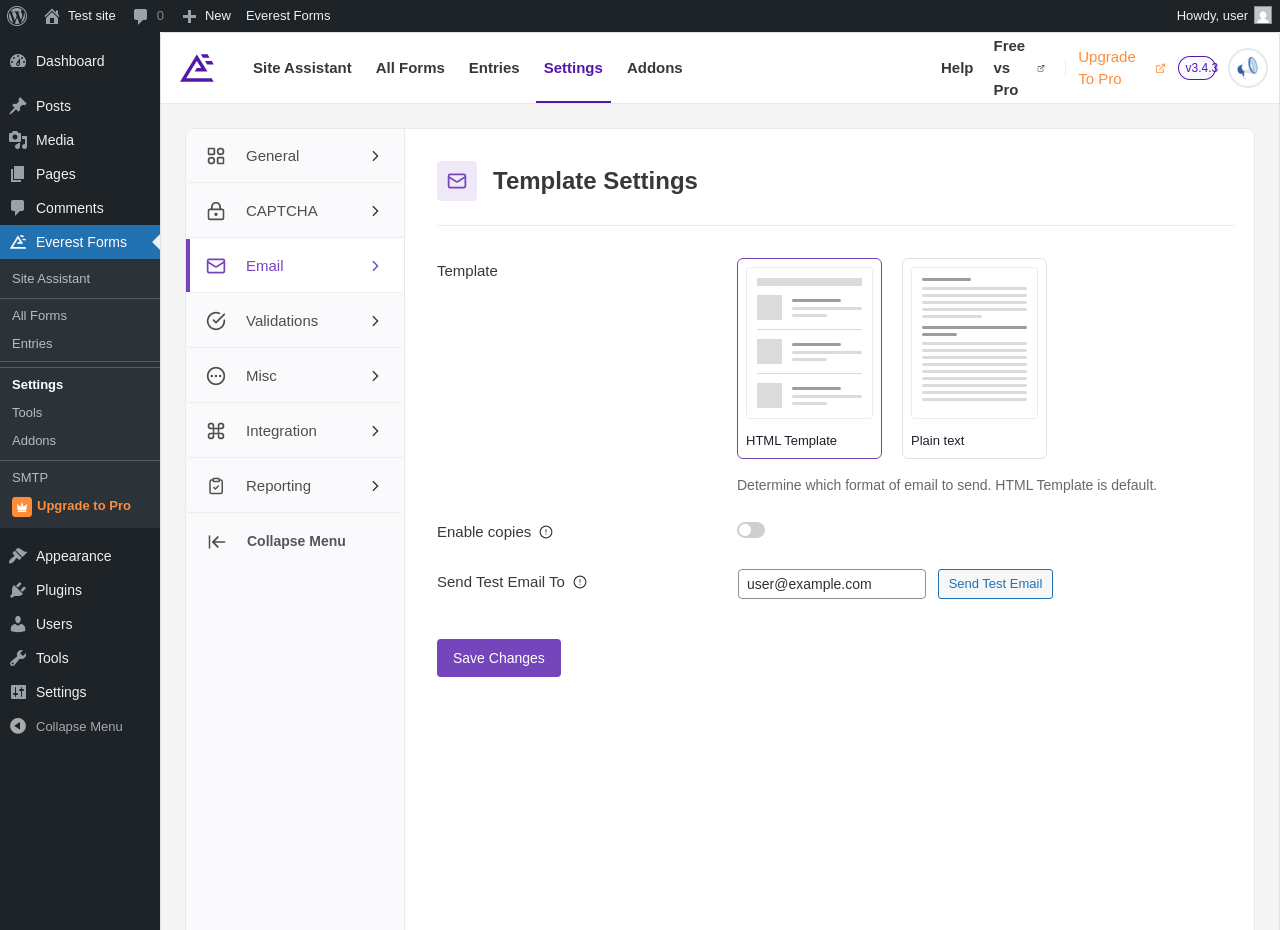Screen dimensions: 1280x930
Task: Select the Plain text template
Action: tap(974, 358)
